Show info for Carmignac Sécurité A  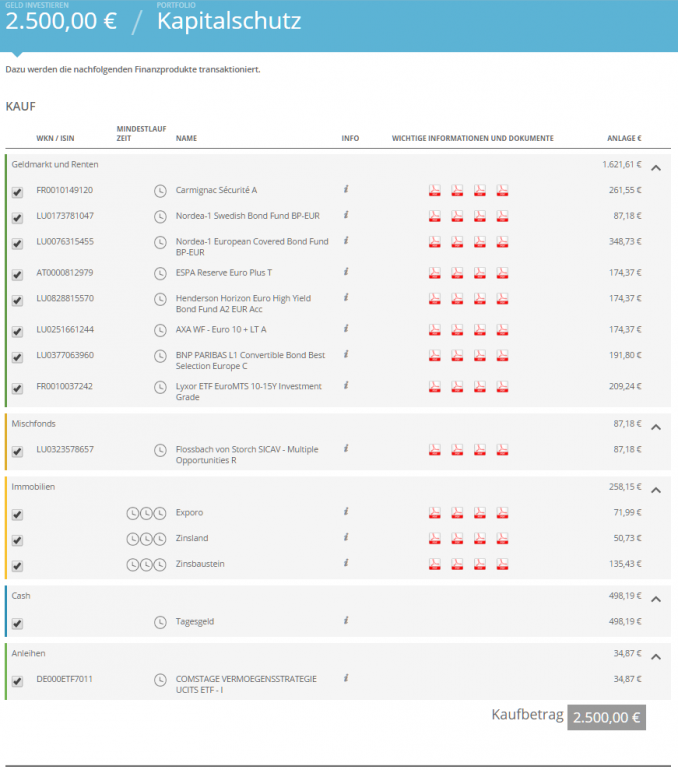(346, 189)
